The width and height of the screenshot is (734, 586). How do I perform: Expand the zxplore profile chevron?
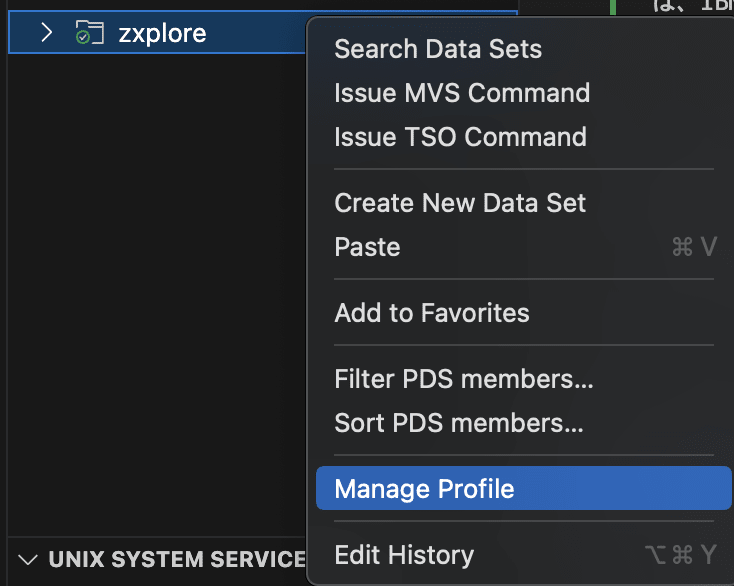click(46, 33)
